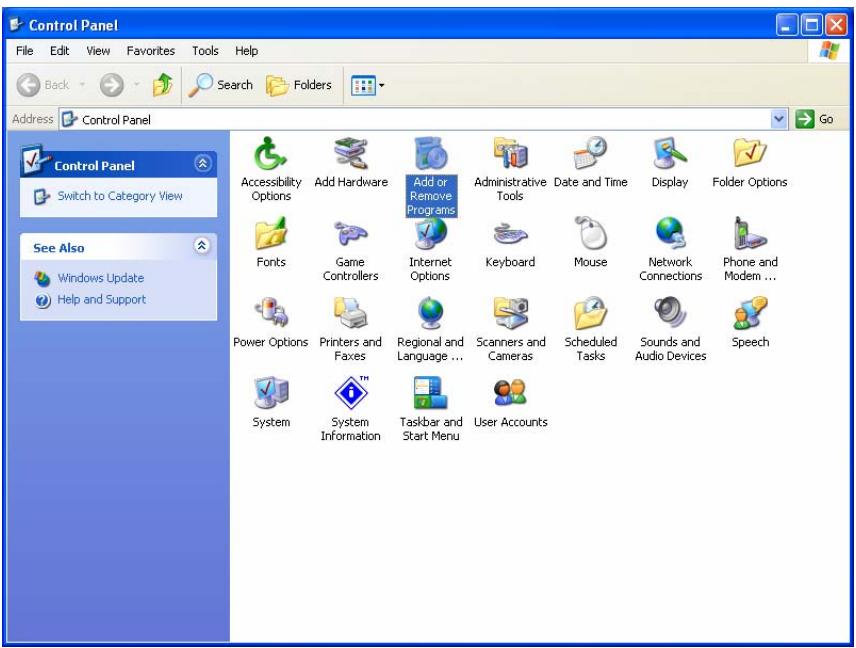Maximize the Control Panel window
Screen dimensions: 856x648
pos(811,25)
